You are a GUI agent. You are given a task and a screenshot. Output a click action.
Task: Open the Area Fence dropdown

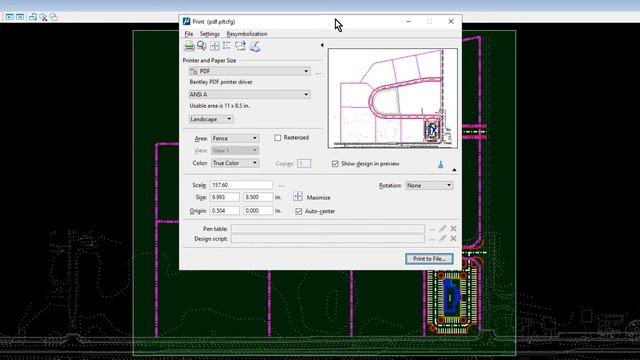click(x=235, y=138)
